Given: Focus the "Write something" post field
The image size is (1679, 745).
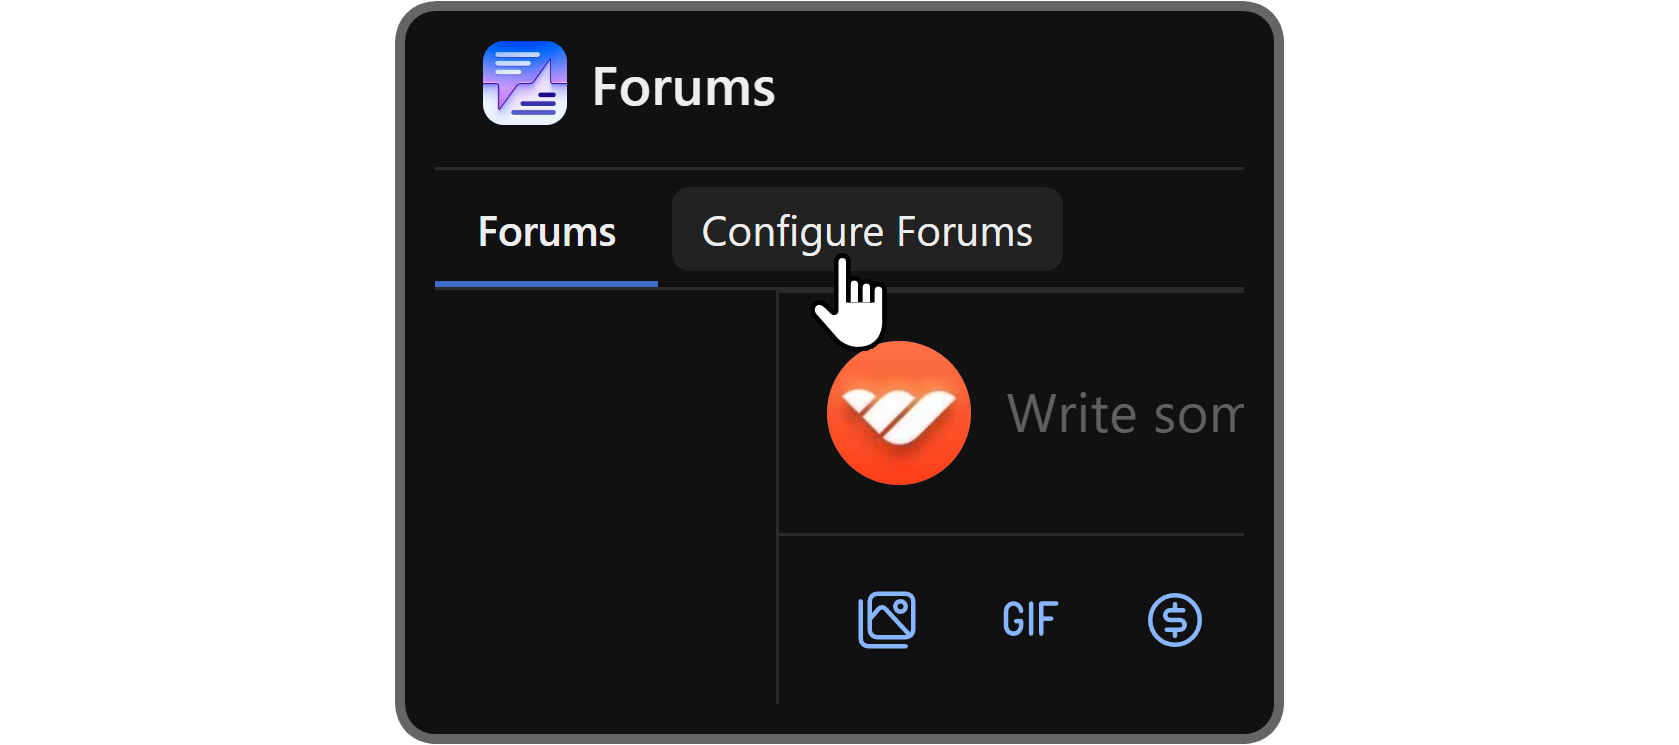Looking at the screenshot, I should coord(1124,414).
